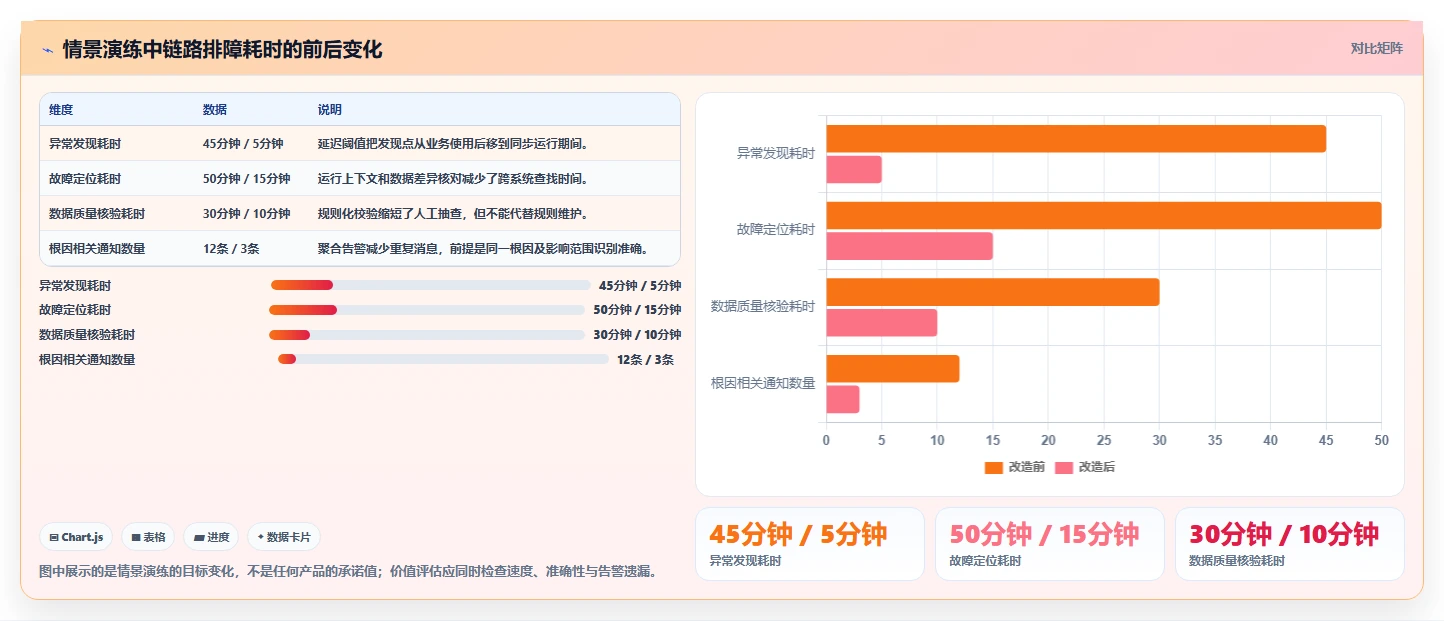Click the footnote starting 图中展示的是情景演练
The width and height of the screenshot is (1444, 621).
pyautogui.click(x=349, y=571)
